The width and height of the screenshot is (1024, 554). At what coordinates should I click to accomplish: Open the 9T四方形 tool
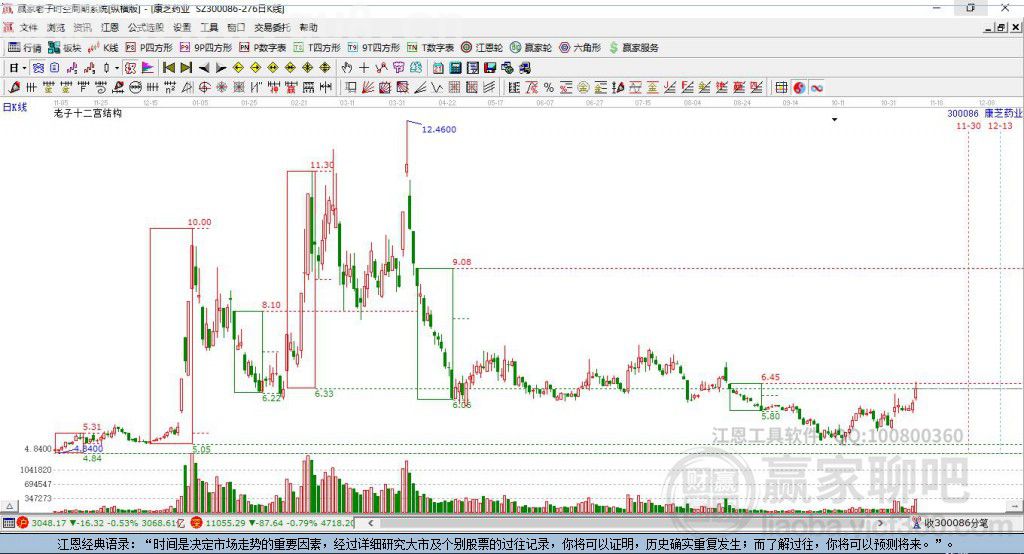(x=374, y=48)
